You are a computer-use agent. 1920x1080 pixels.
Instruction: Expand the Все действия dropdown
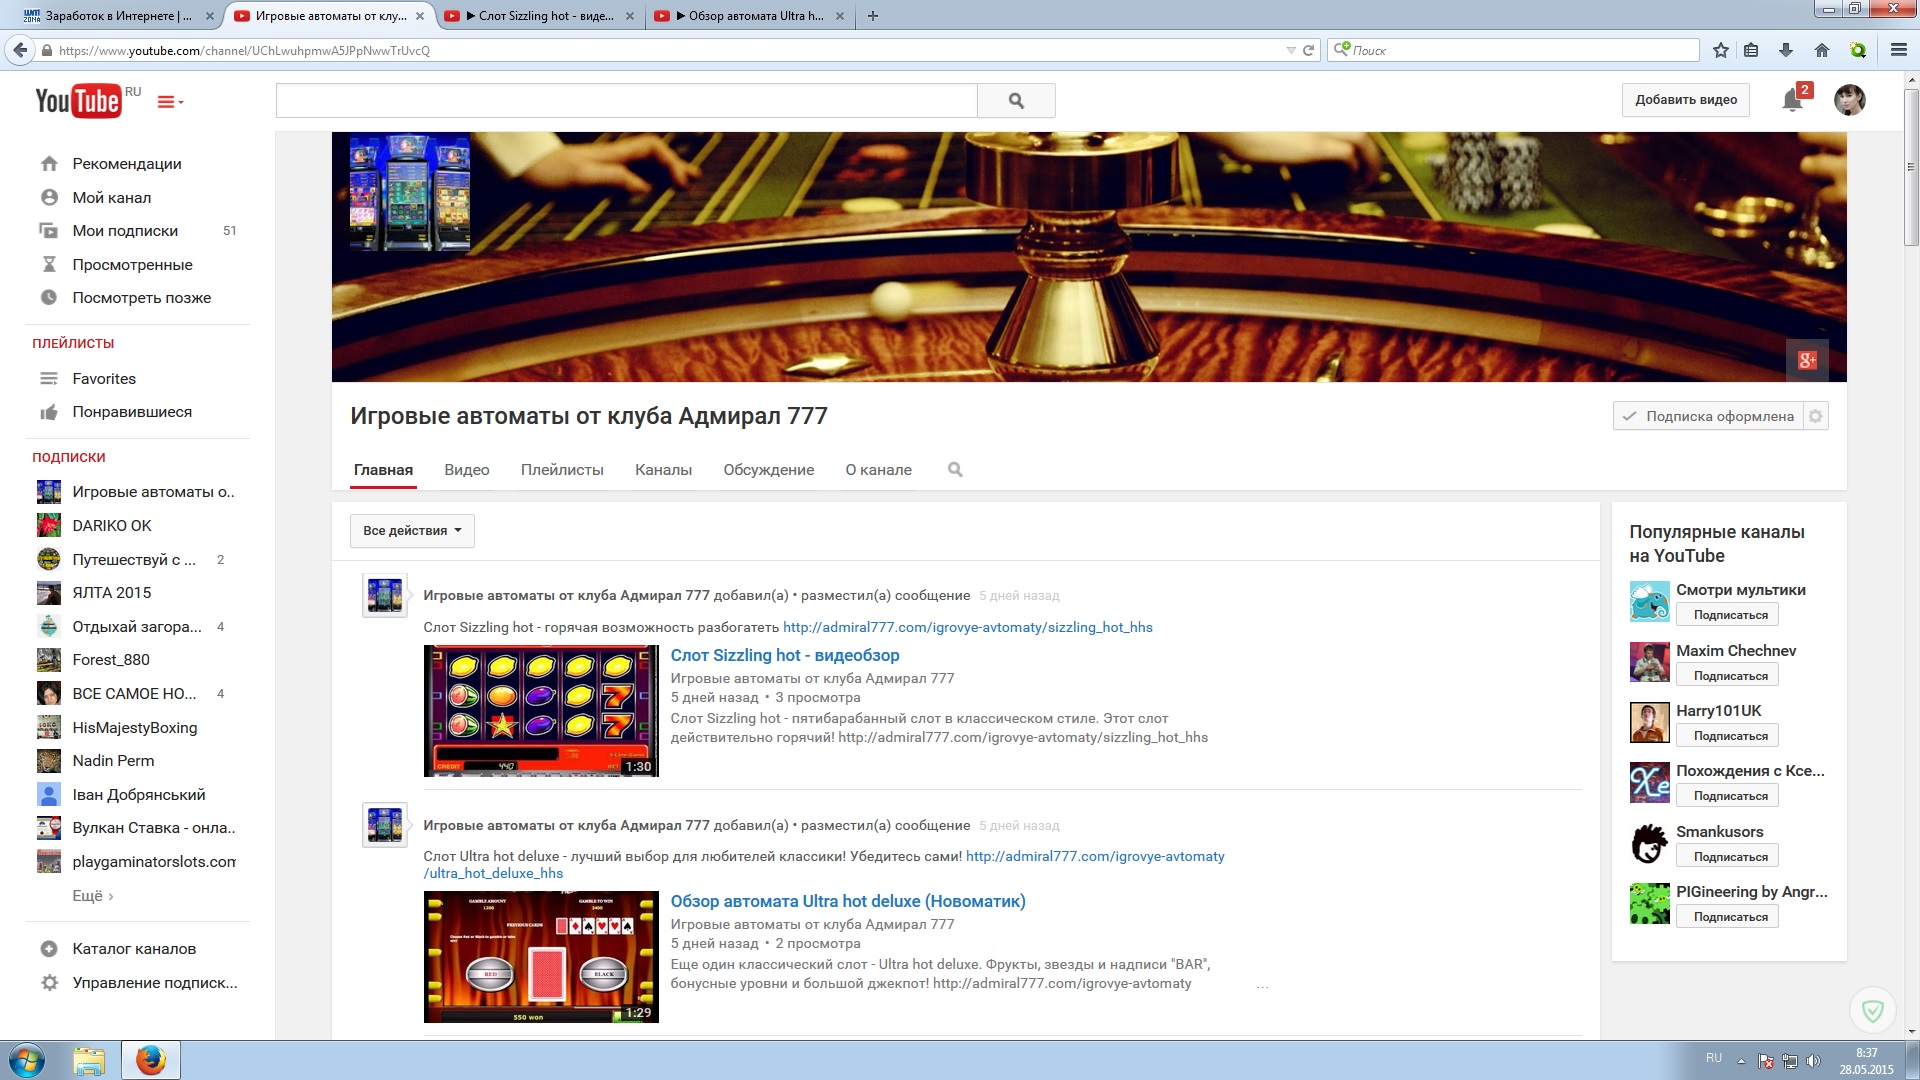(412, 531)
